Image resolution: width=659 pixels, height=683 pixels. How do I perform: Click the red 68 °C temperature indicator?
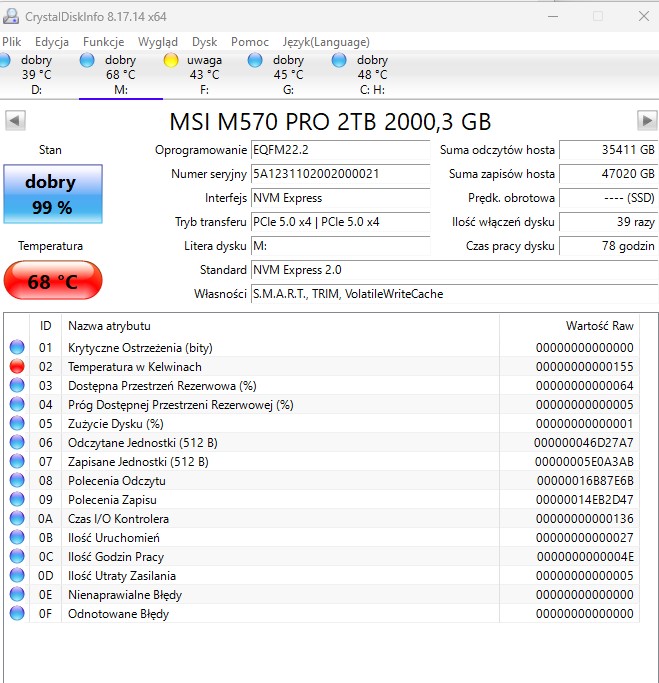click(x=52, y=281)
